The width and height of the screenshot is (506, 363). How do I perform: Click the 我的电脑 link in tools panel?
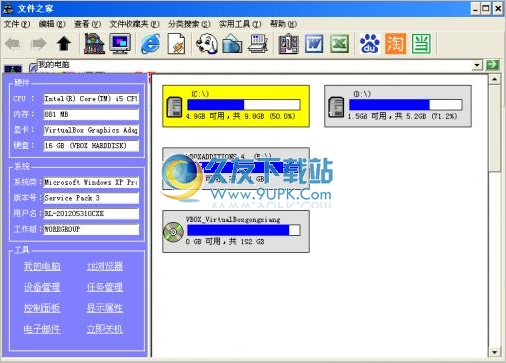point(42,266)
